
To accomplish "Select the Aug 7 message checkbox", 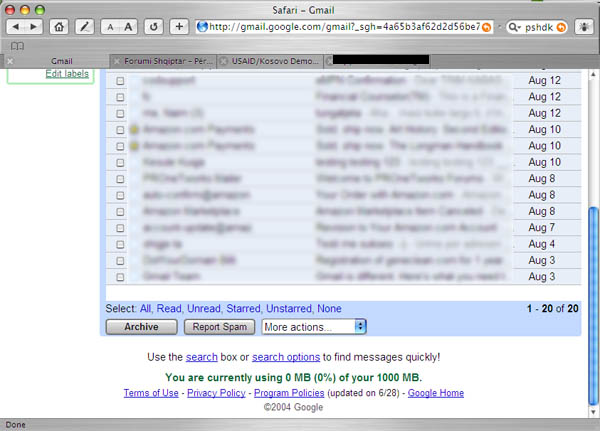I will pyautogui.click(x=120, y=228).
